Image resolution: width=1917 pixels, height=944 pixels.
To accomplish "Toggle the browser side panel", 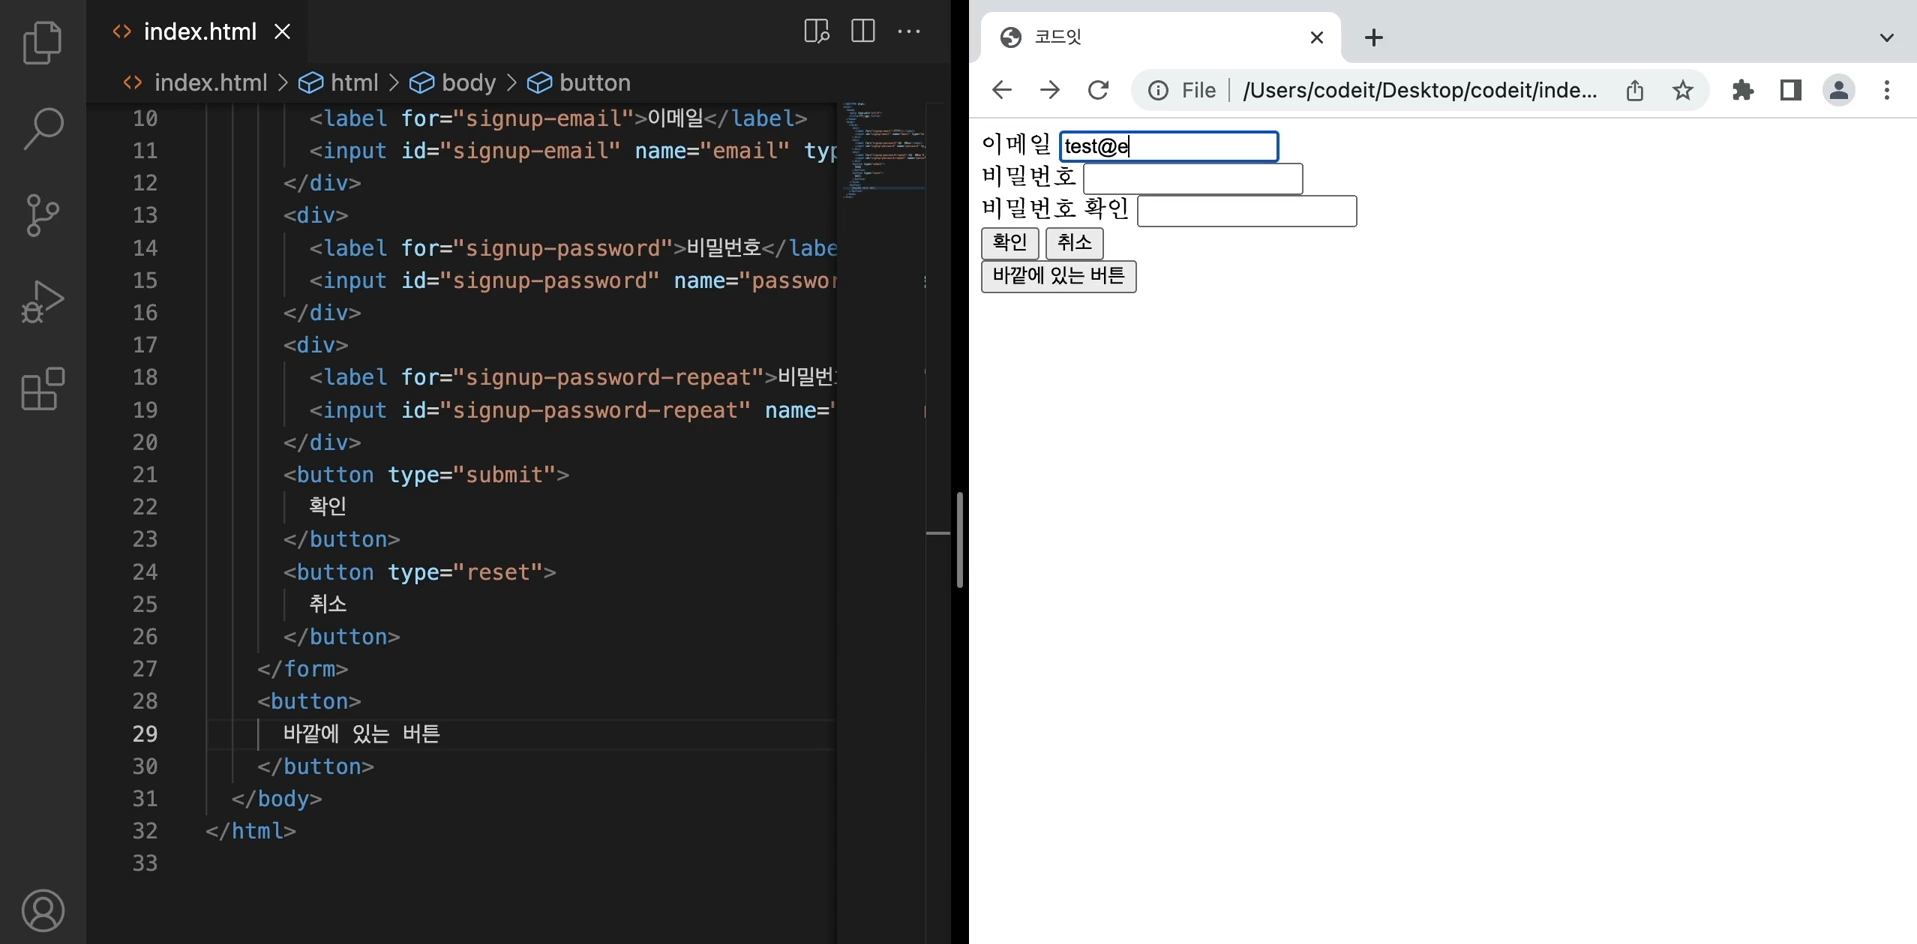I will 1791,90.
